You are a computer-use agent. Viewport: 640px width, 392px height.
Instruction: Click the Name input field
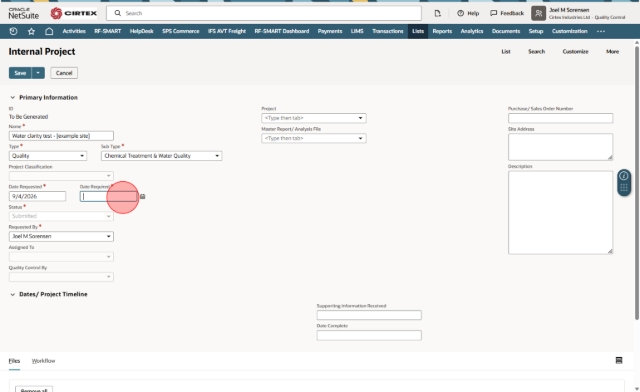point(61,136)
